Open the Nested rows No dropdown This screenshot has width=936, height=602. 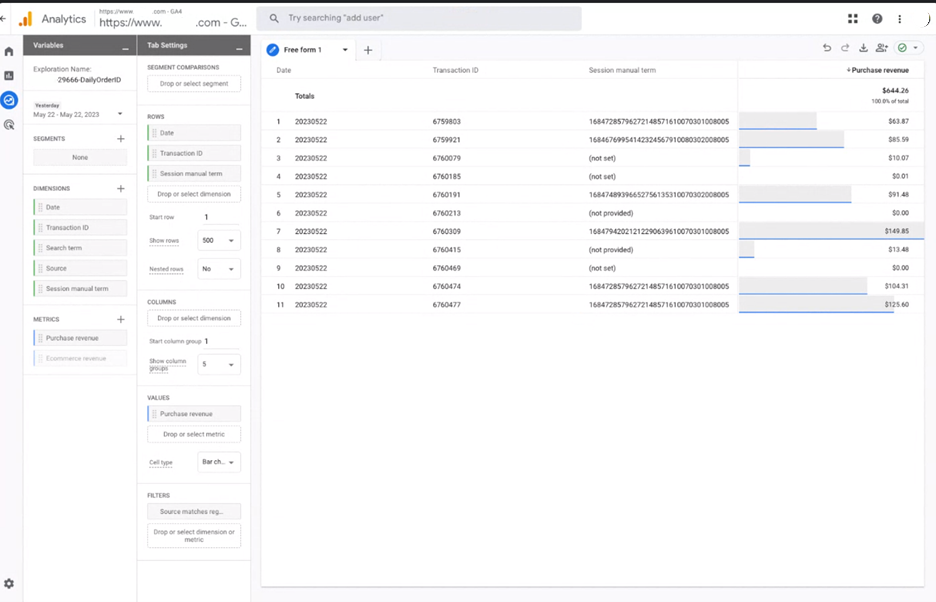219,269
